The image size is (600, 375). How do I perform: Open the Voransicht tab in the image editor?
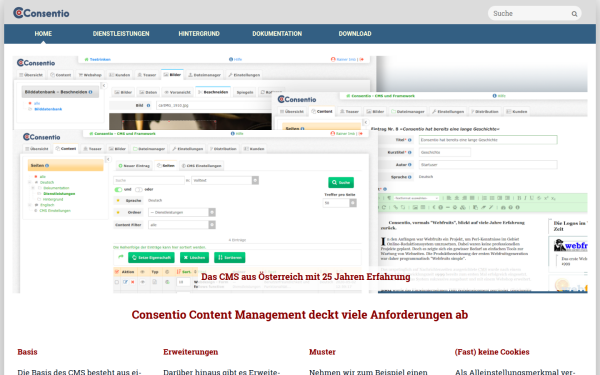[x=177, y=93]
